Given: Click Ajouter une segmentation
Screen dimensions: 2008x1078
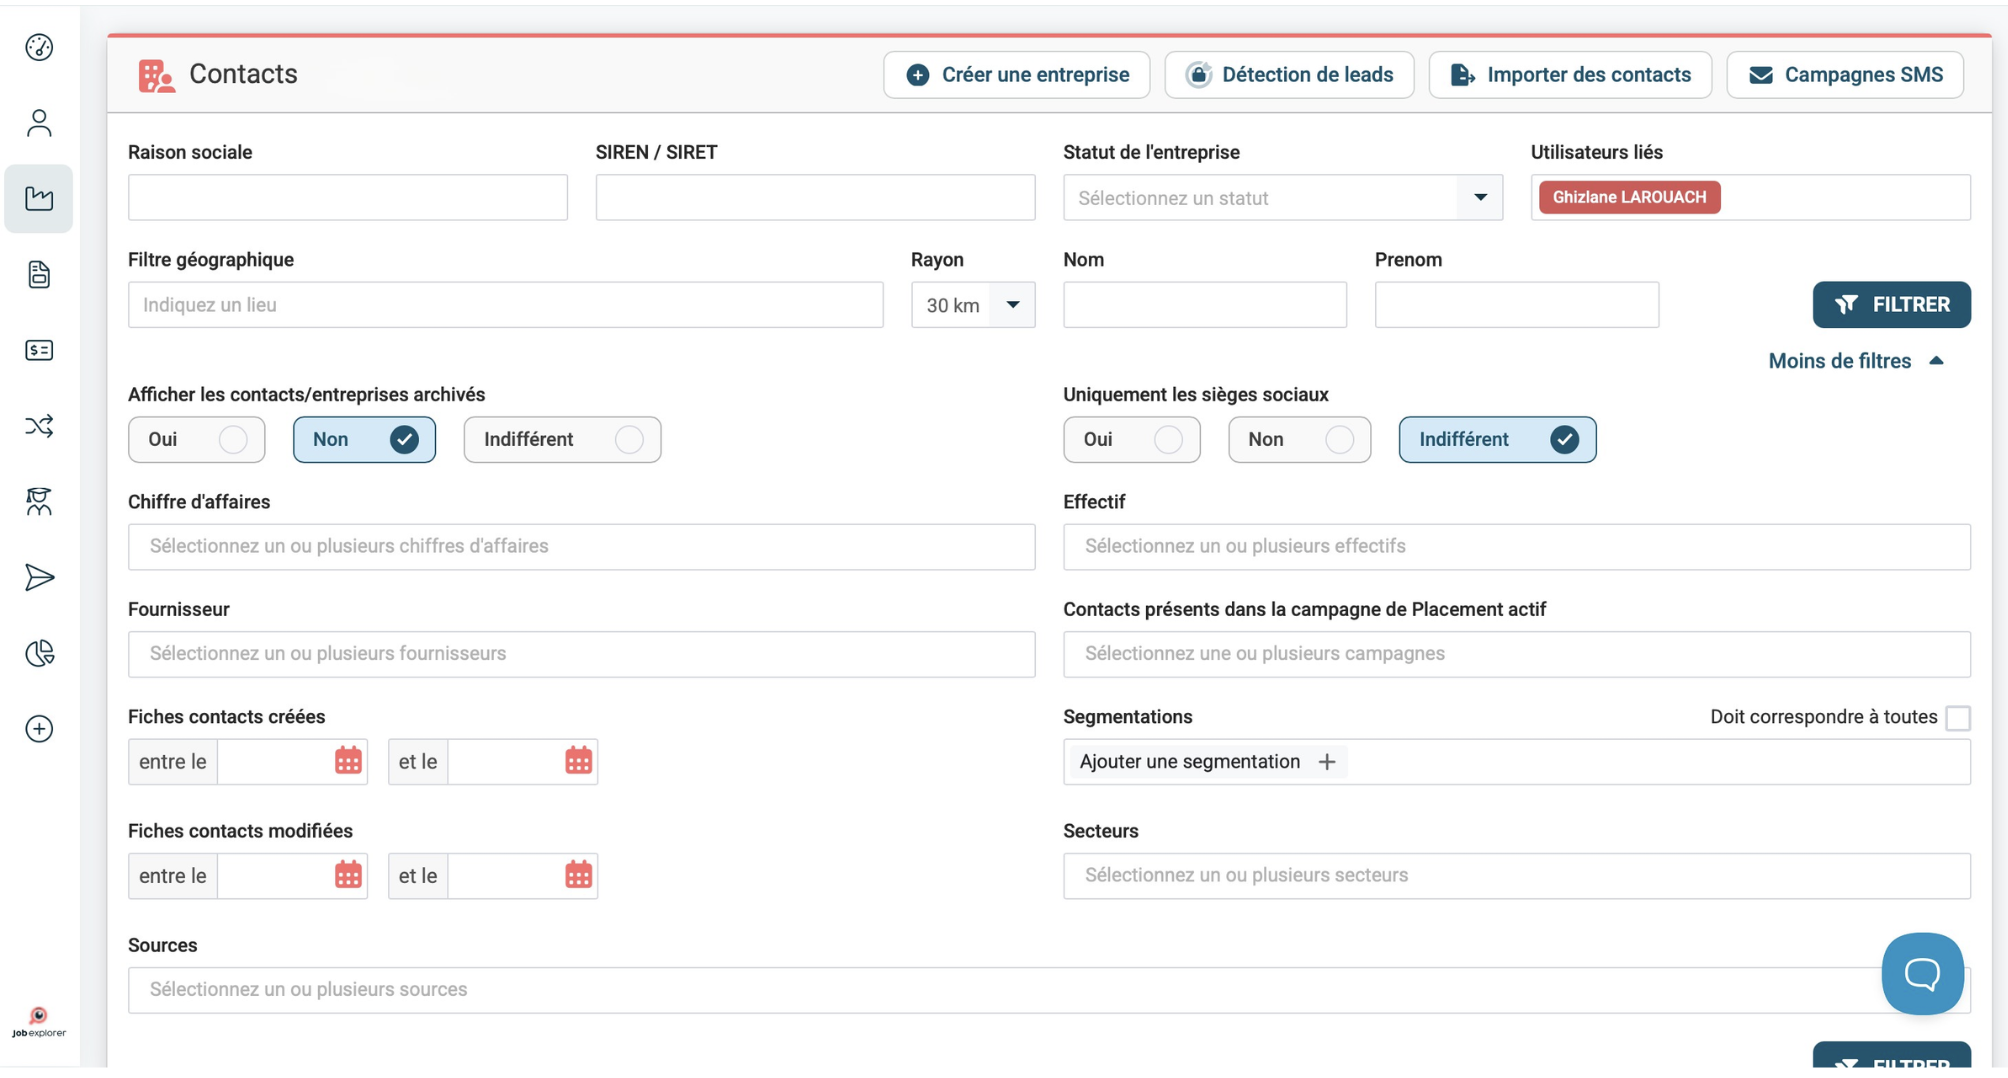Looking at the screenshot, I should (1208, 762).
